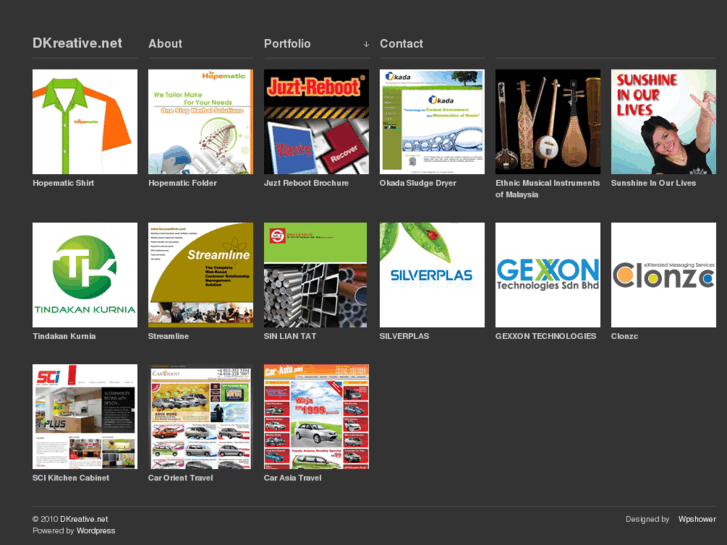The height and width of the screenshot is (545, 727).
Task: Open the Car Asia Travel thumbnail
Action: [x=316, y=417]
